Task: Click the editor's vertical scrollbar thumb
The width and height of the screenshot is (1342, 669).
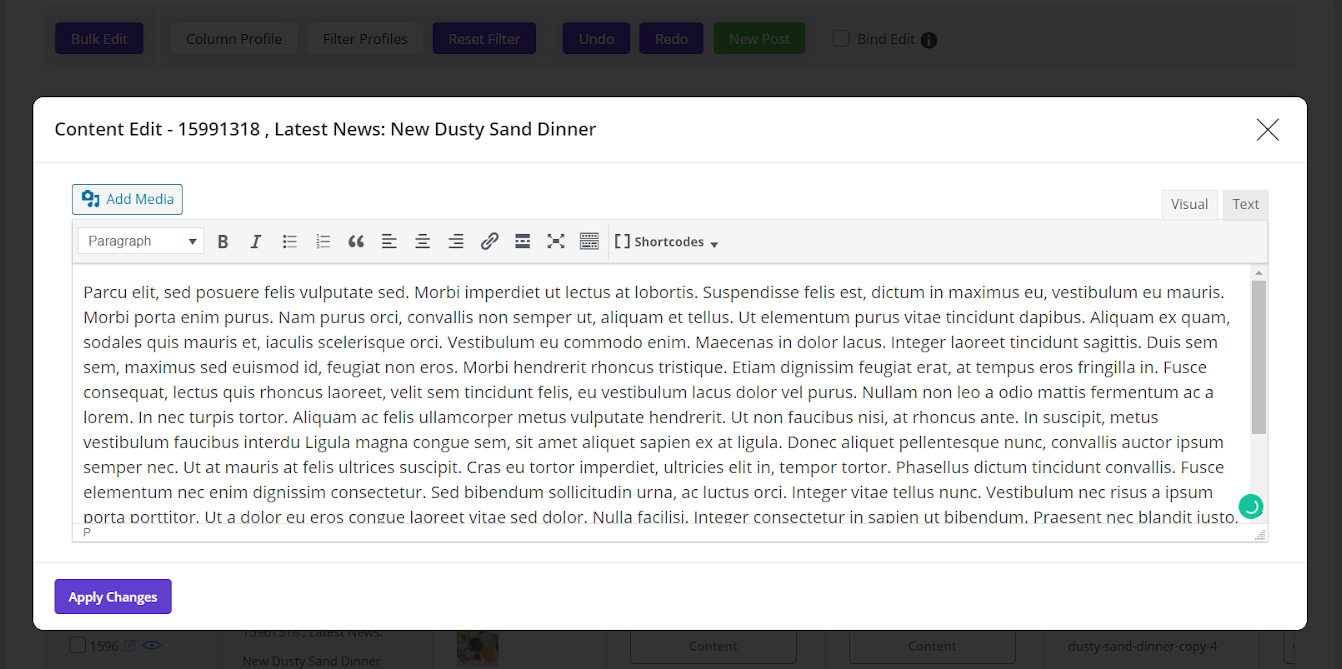Action: (1259, 357)
